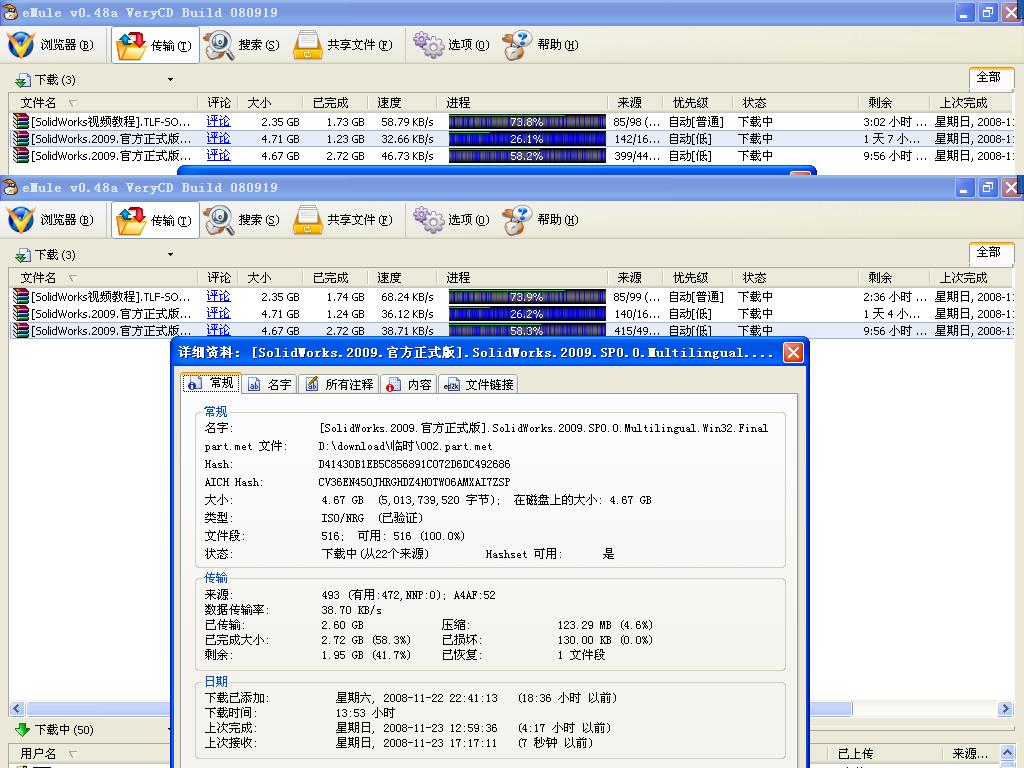Click file icon of 38.71 KB/s row

21,330
